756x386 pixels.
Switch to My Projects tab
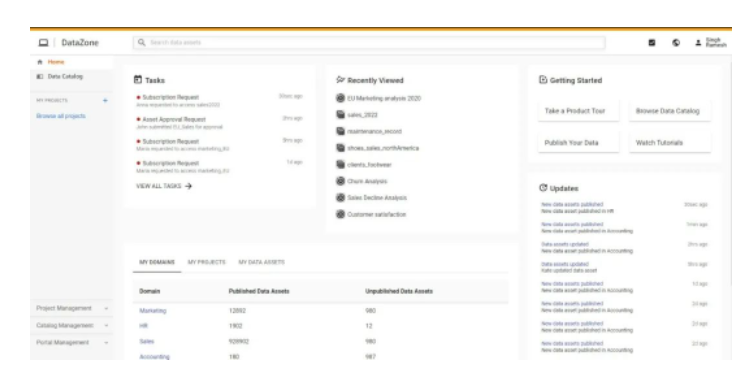click(x=206, y=262)
